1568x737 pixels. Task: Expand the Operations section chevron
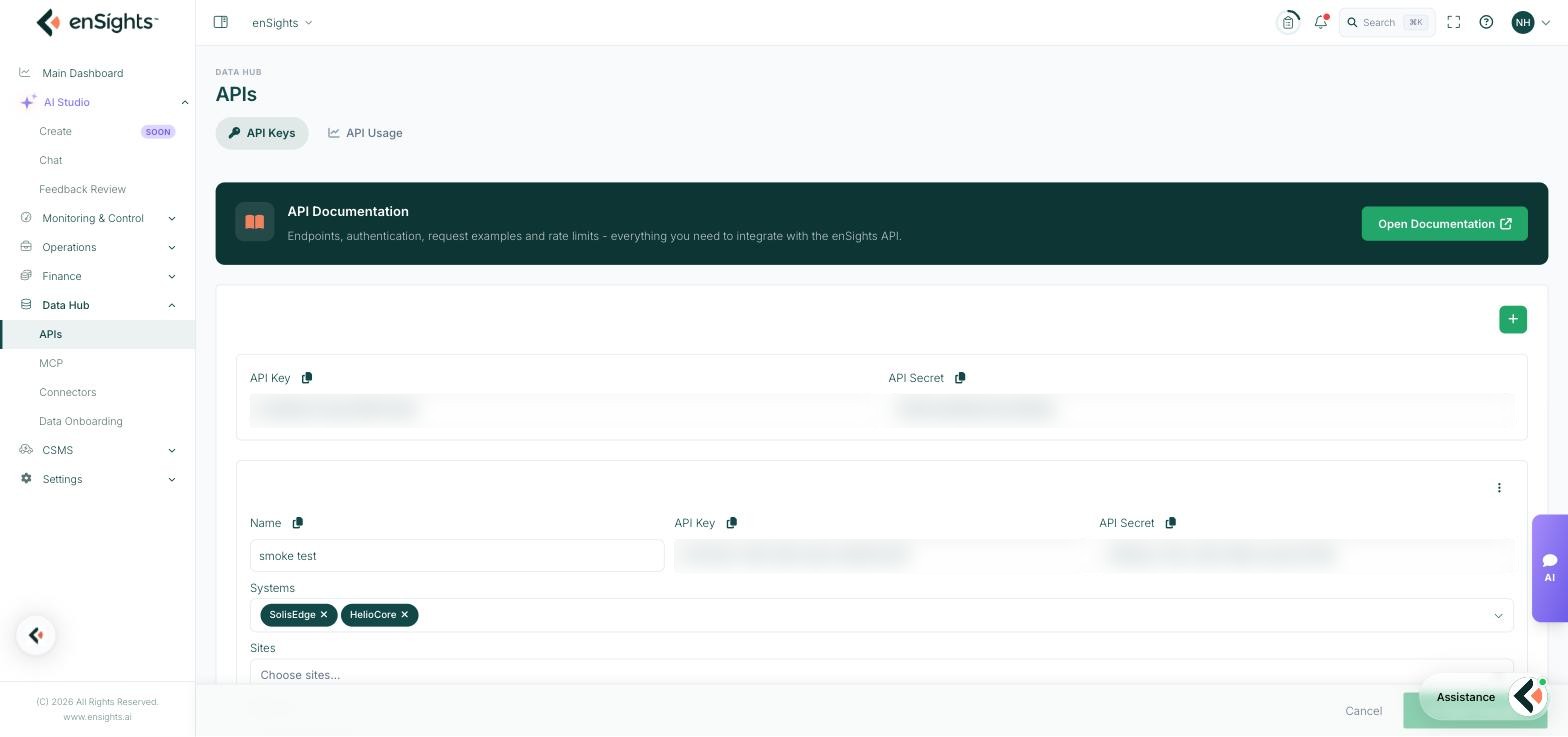tap(172, 247)
